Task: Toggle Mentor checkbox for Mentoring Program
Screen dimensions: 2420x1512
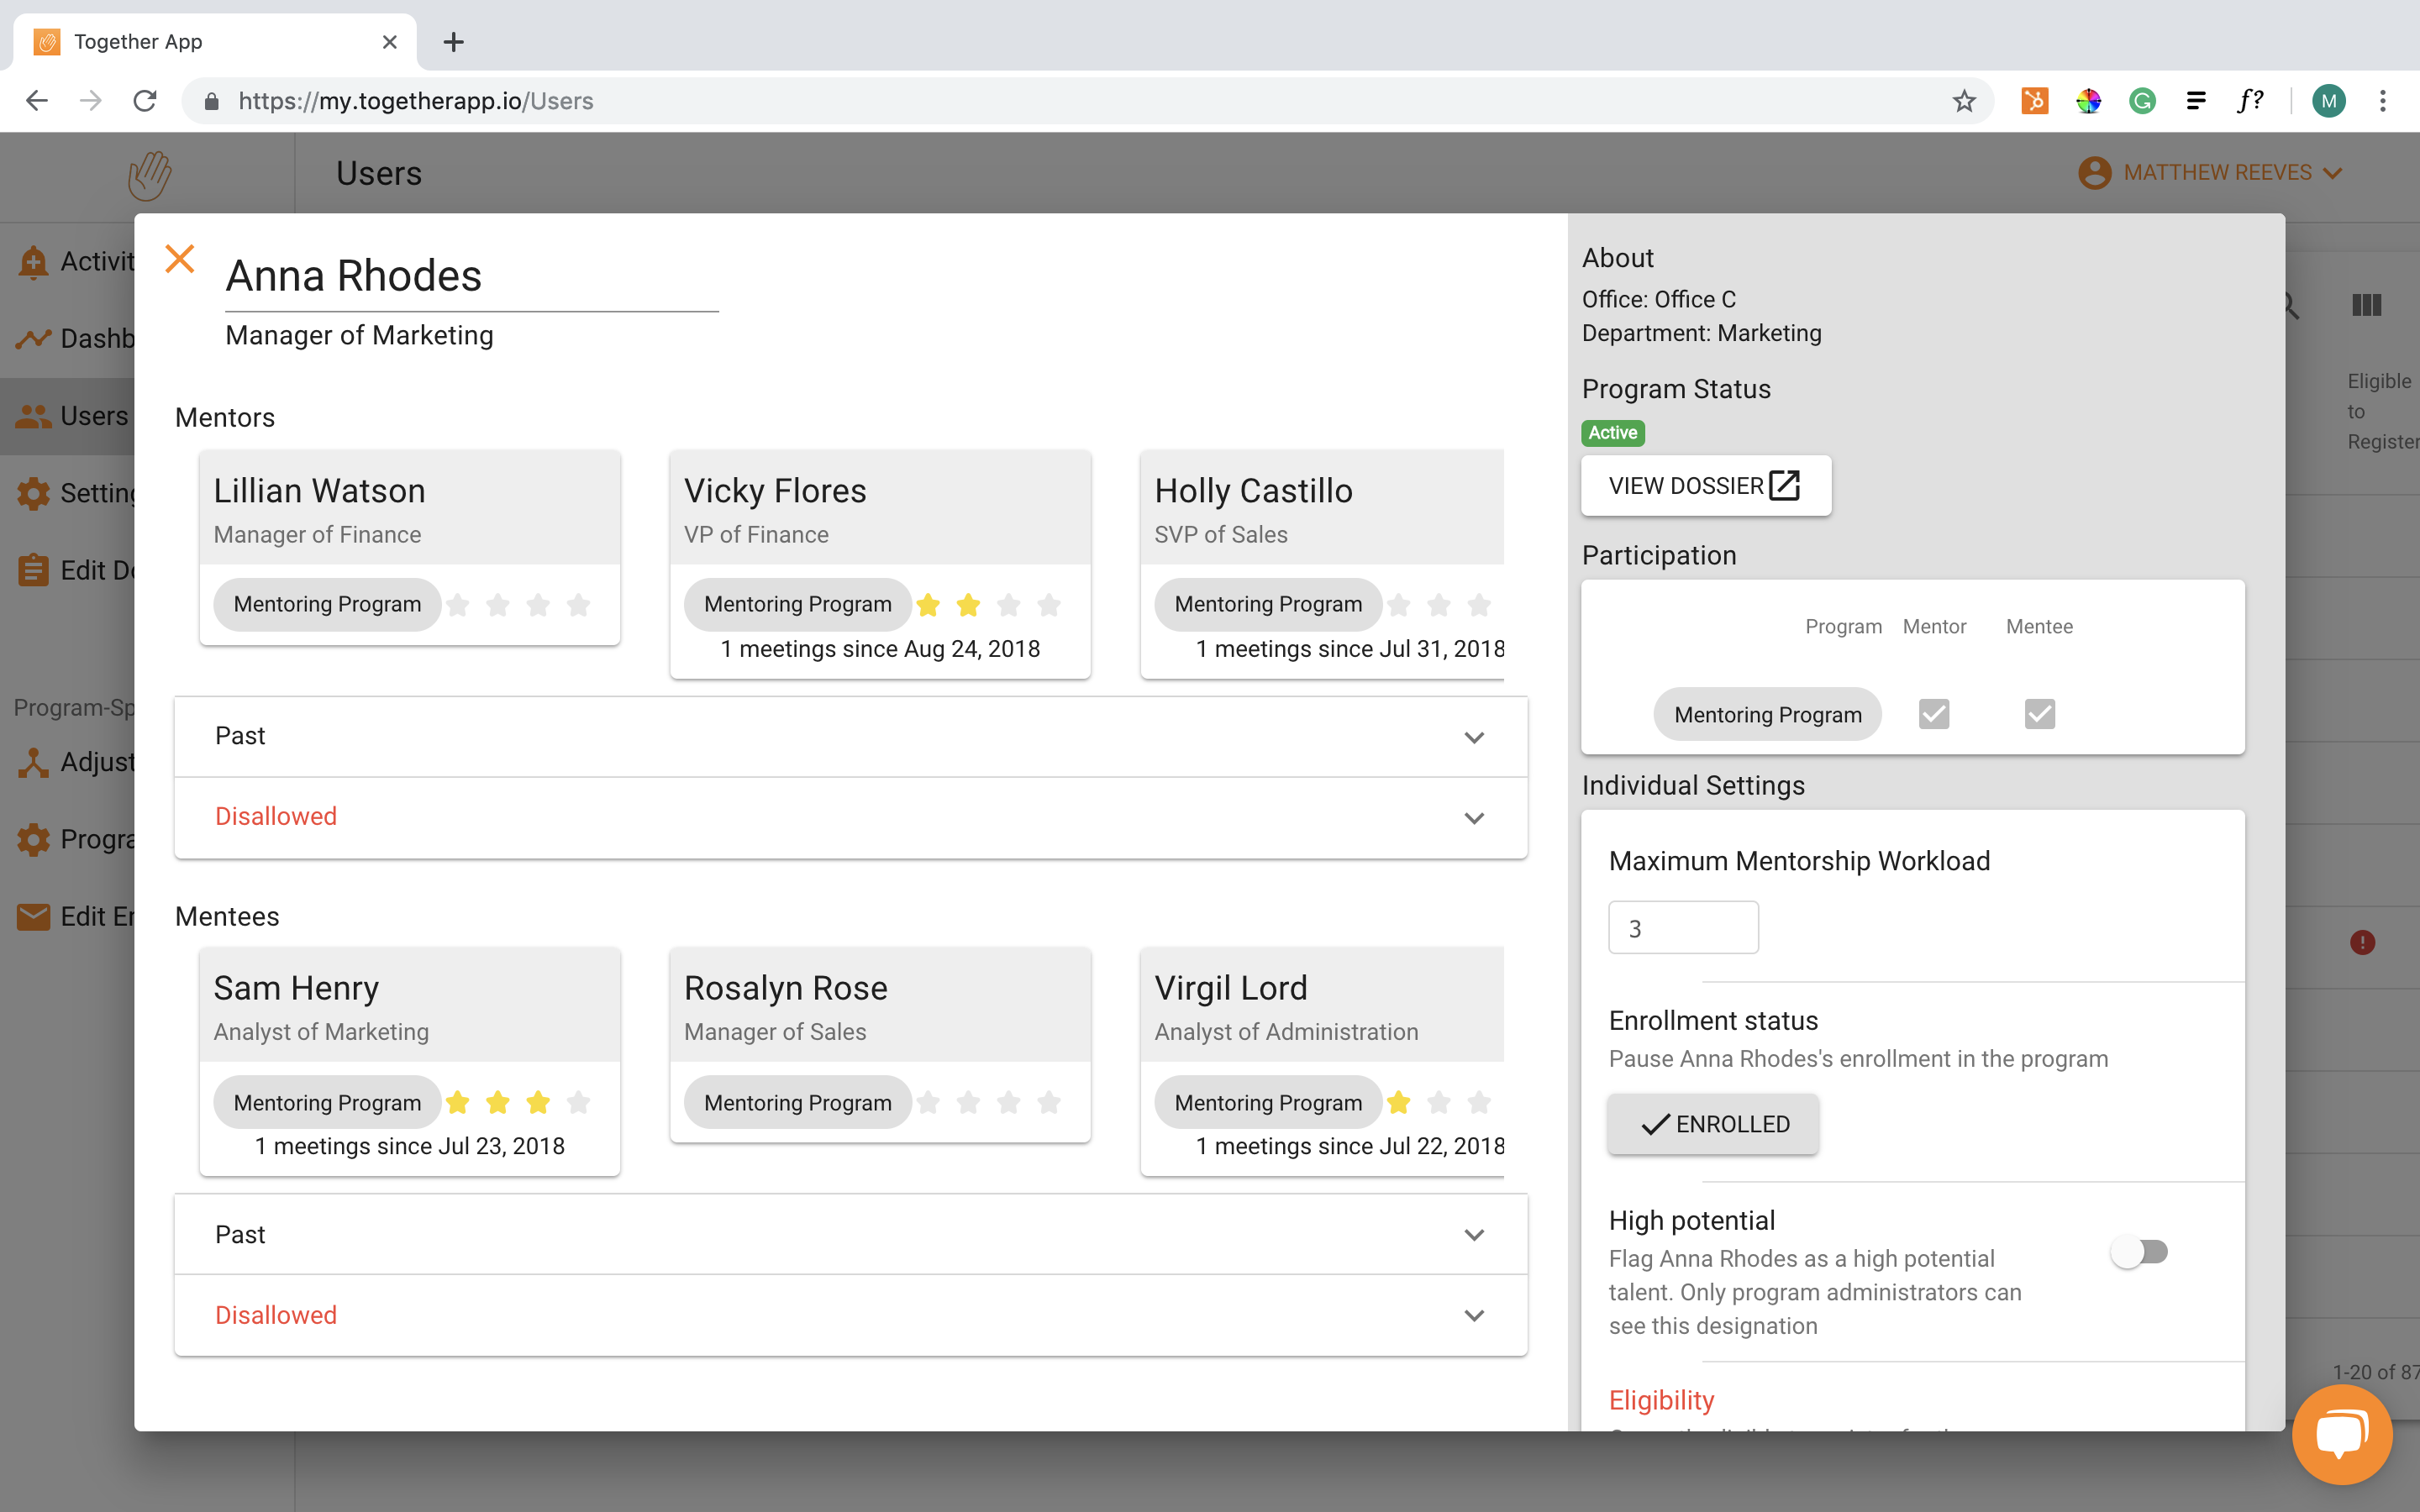Action: 1934,714
